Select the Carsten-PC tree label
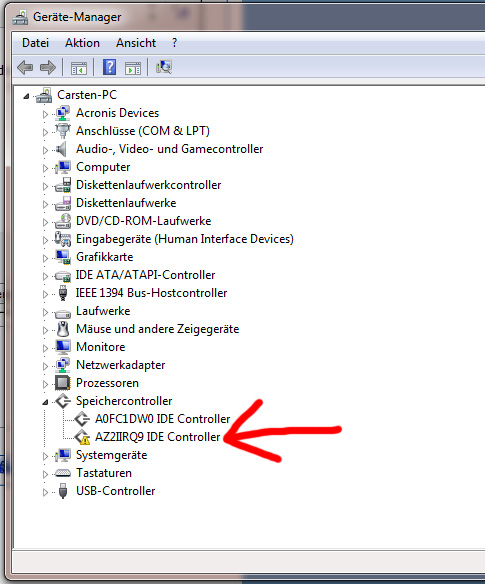 coord(87,95)
